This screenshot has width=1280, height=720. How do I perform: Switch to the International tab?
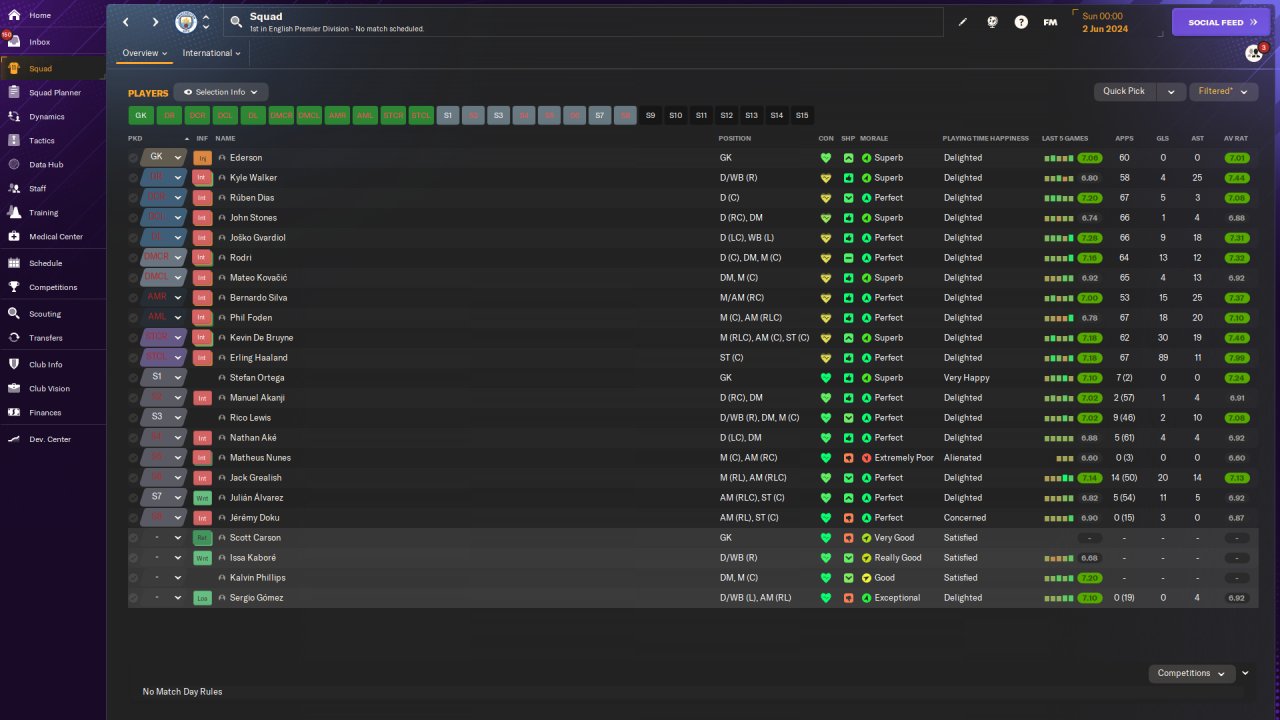(x=212, y=53)
